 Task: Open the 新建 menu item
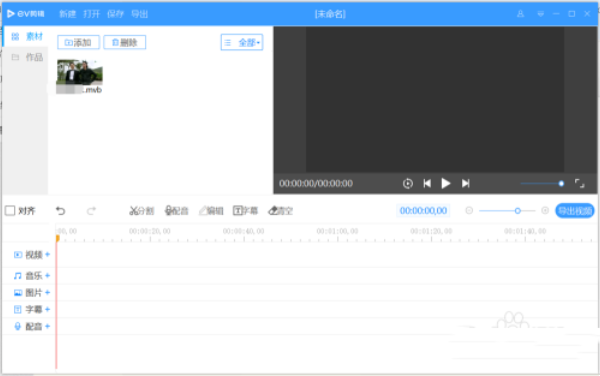click(x=67, y=14)
